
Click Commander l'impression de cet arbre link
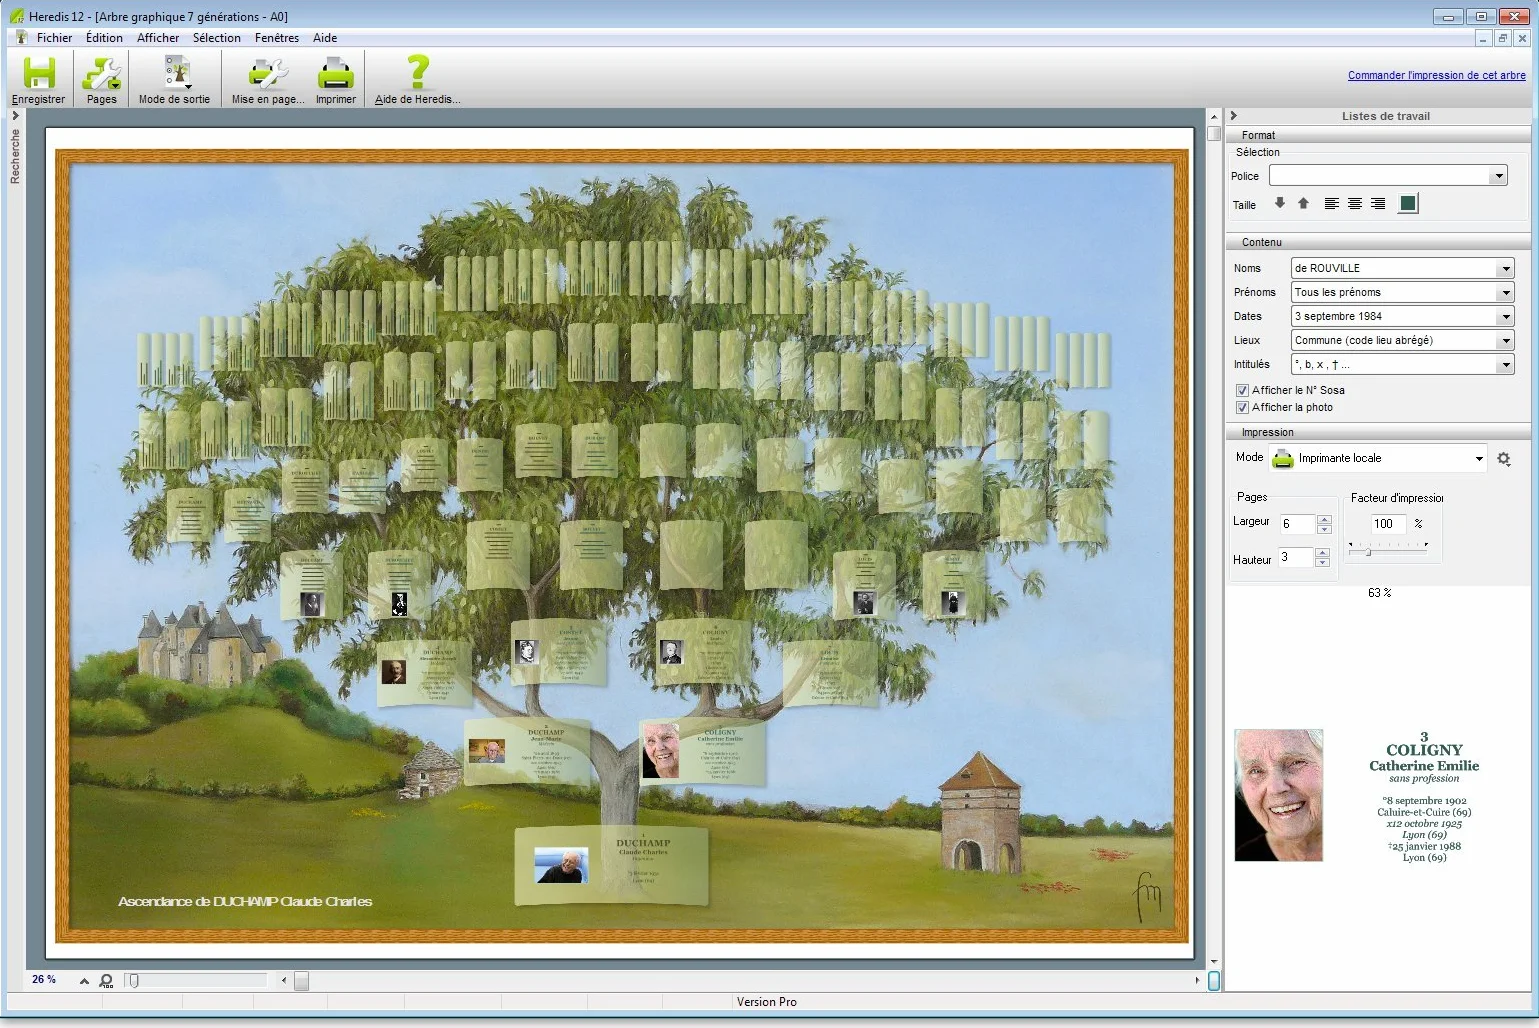tap(1437, 75)
